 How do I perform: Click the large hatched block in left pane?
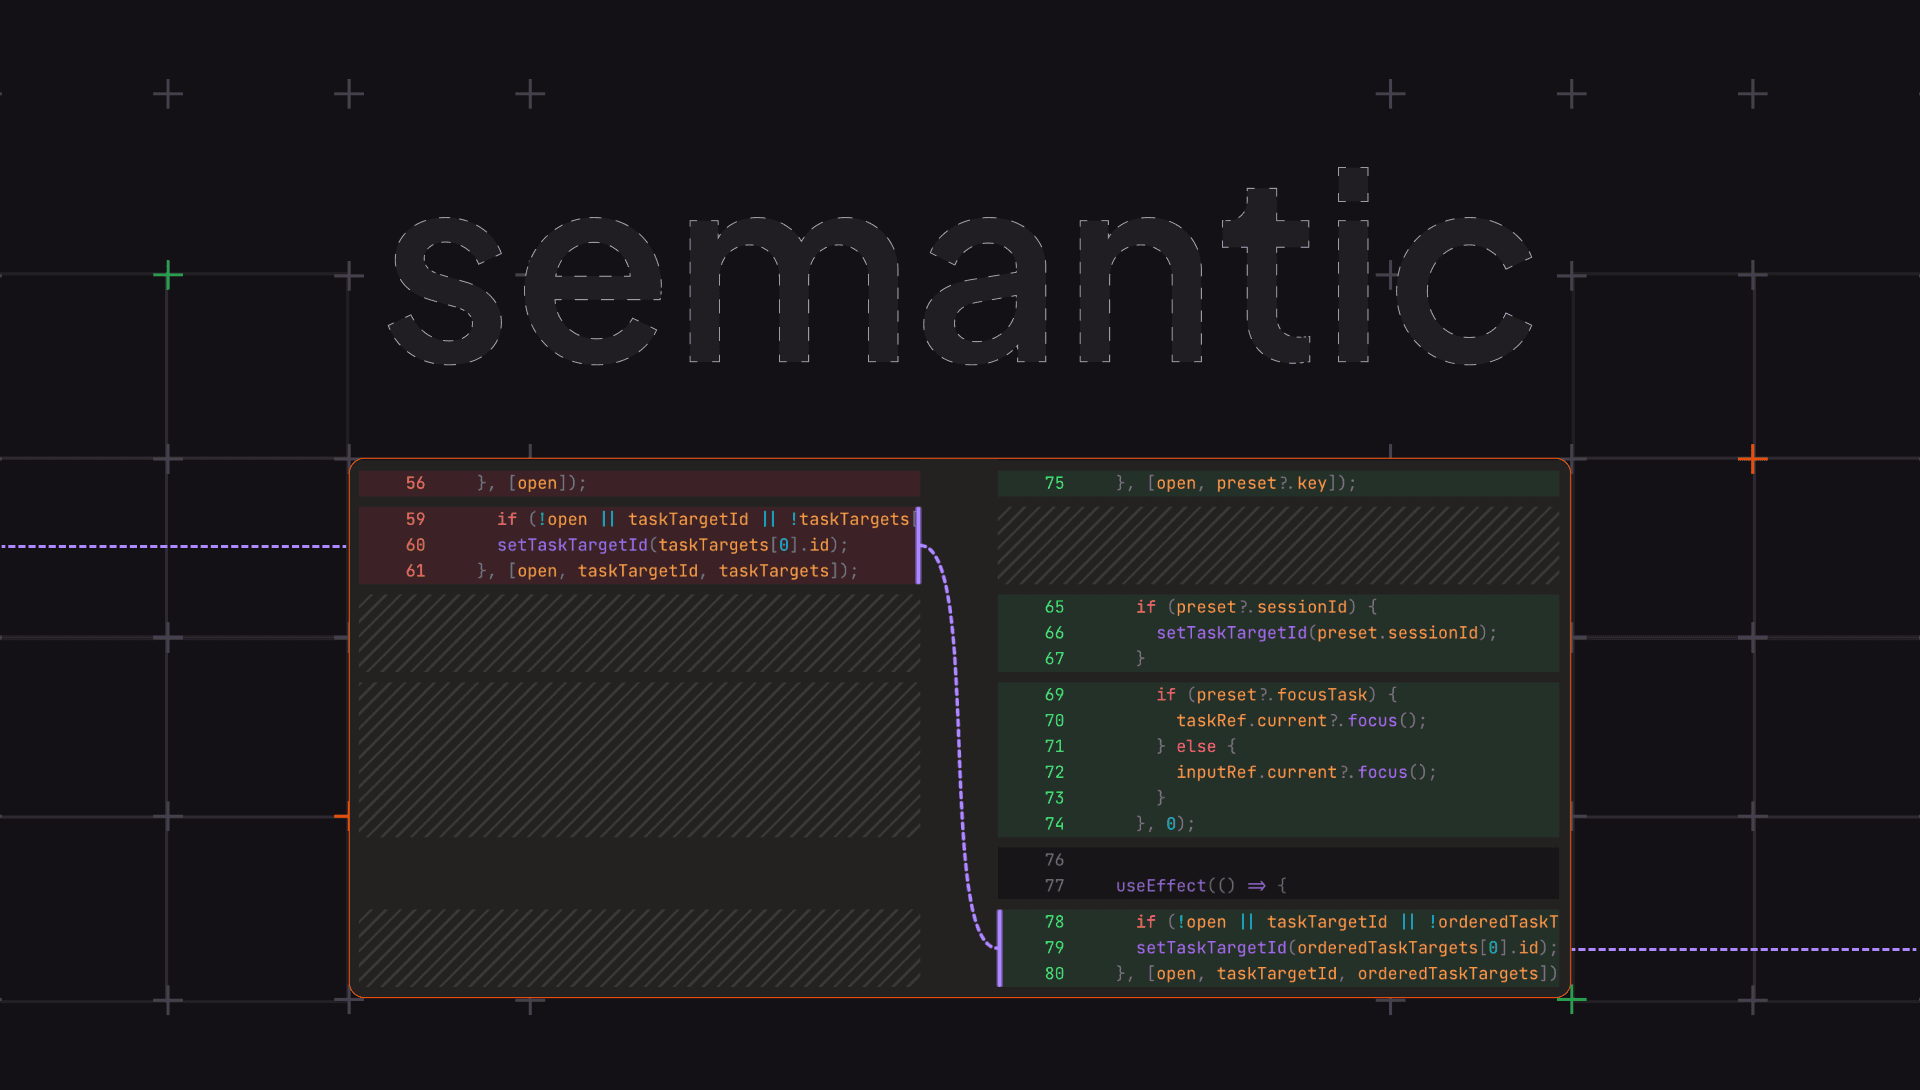(639, 760)
